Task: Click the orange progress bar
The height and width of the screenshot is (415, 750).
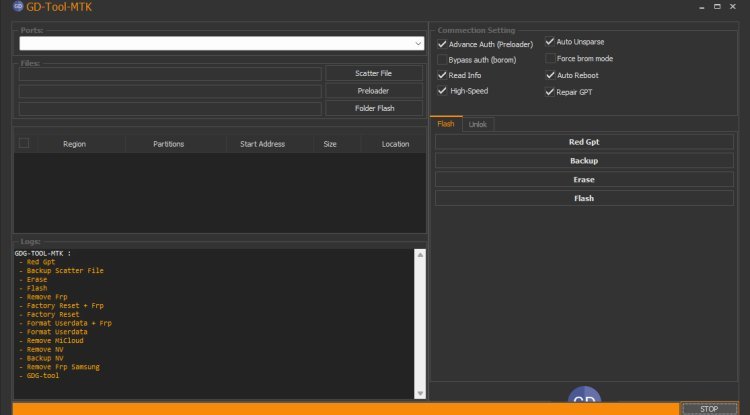Action: pyautogui.click(x=345, y=409)
